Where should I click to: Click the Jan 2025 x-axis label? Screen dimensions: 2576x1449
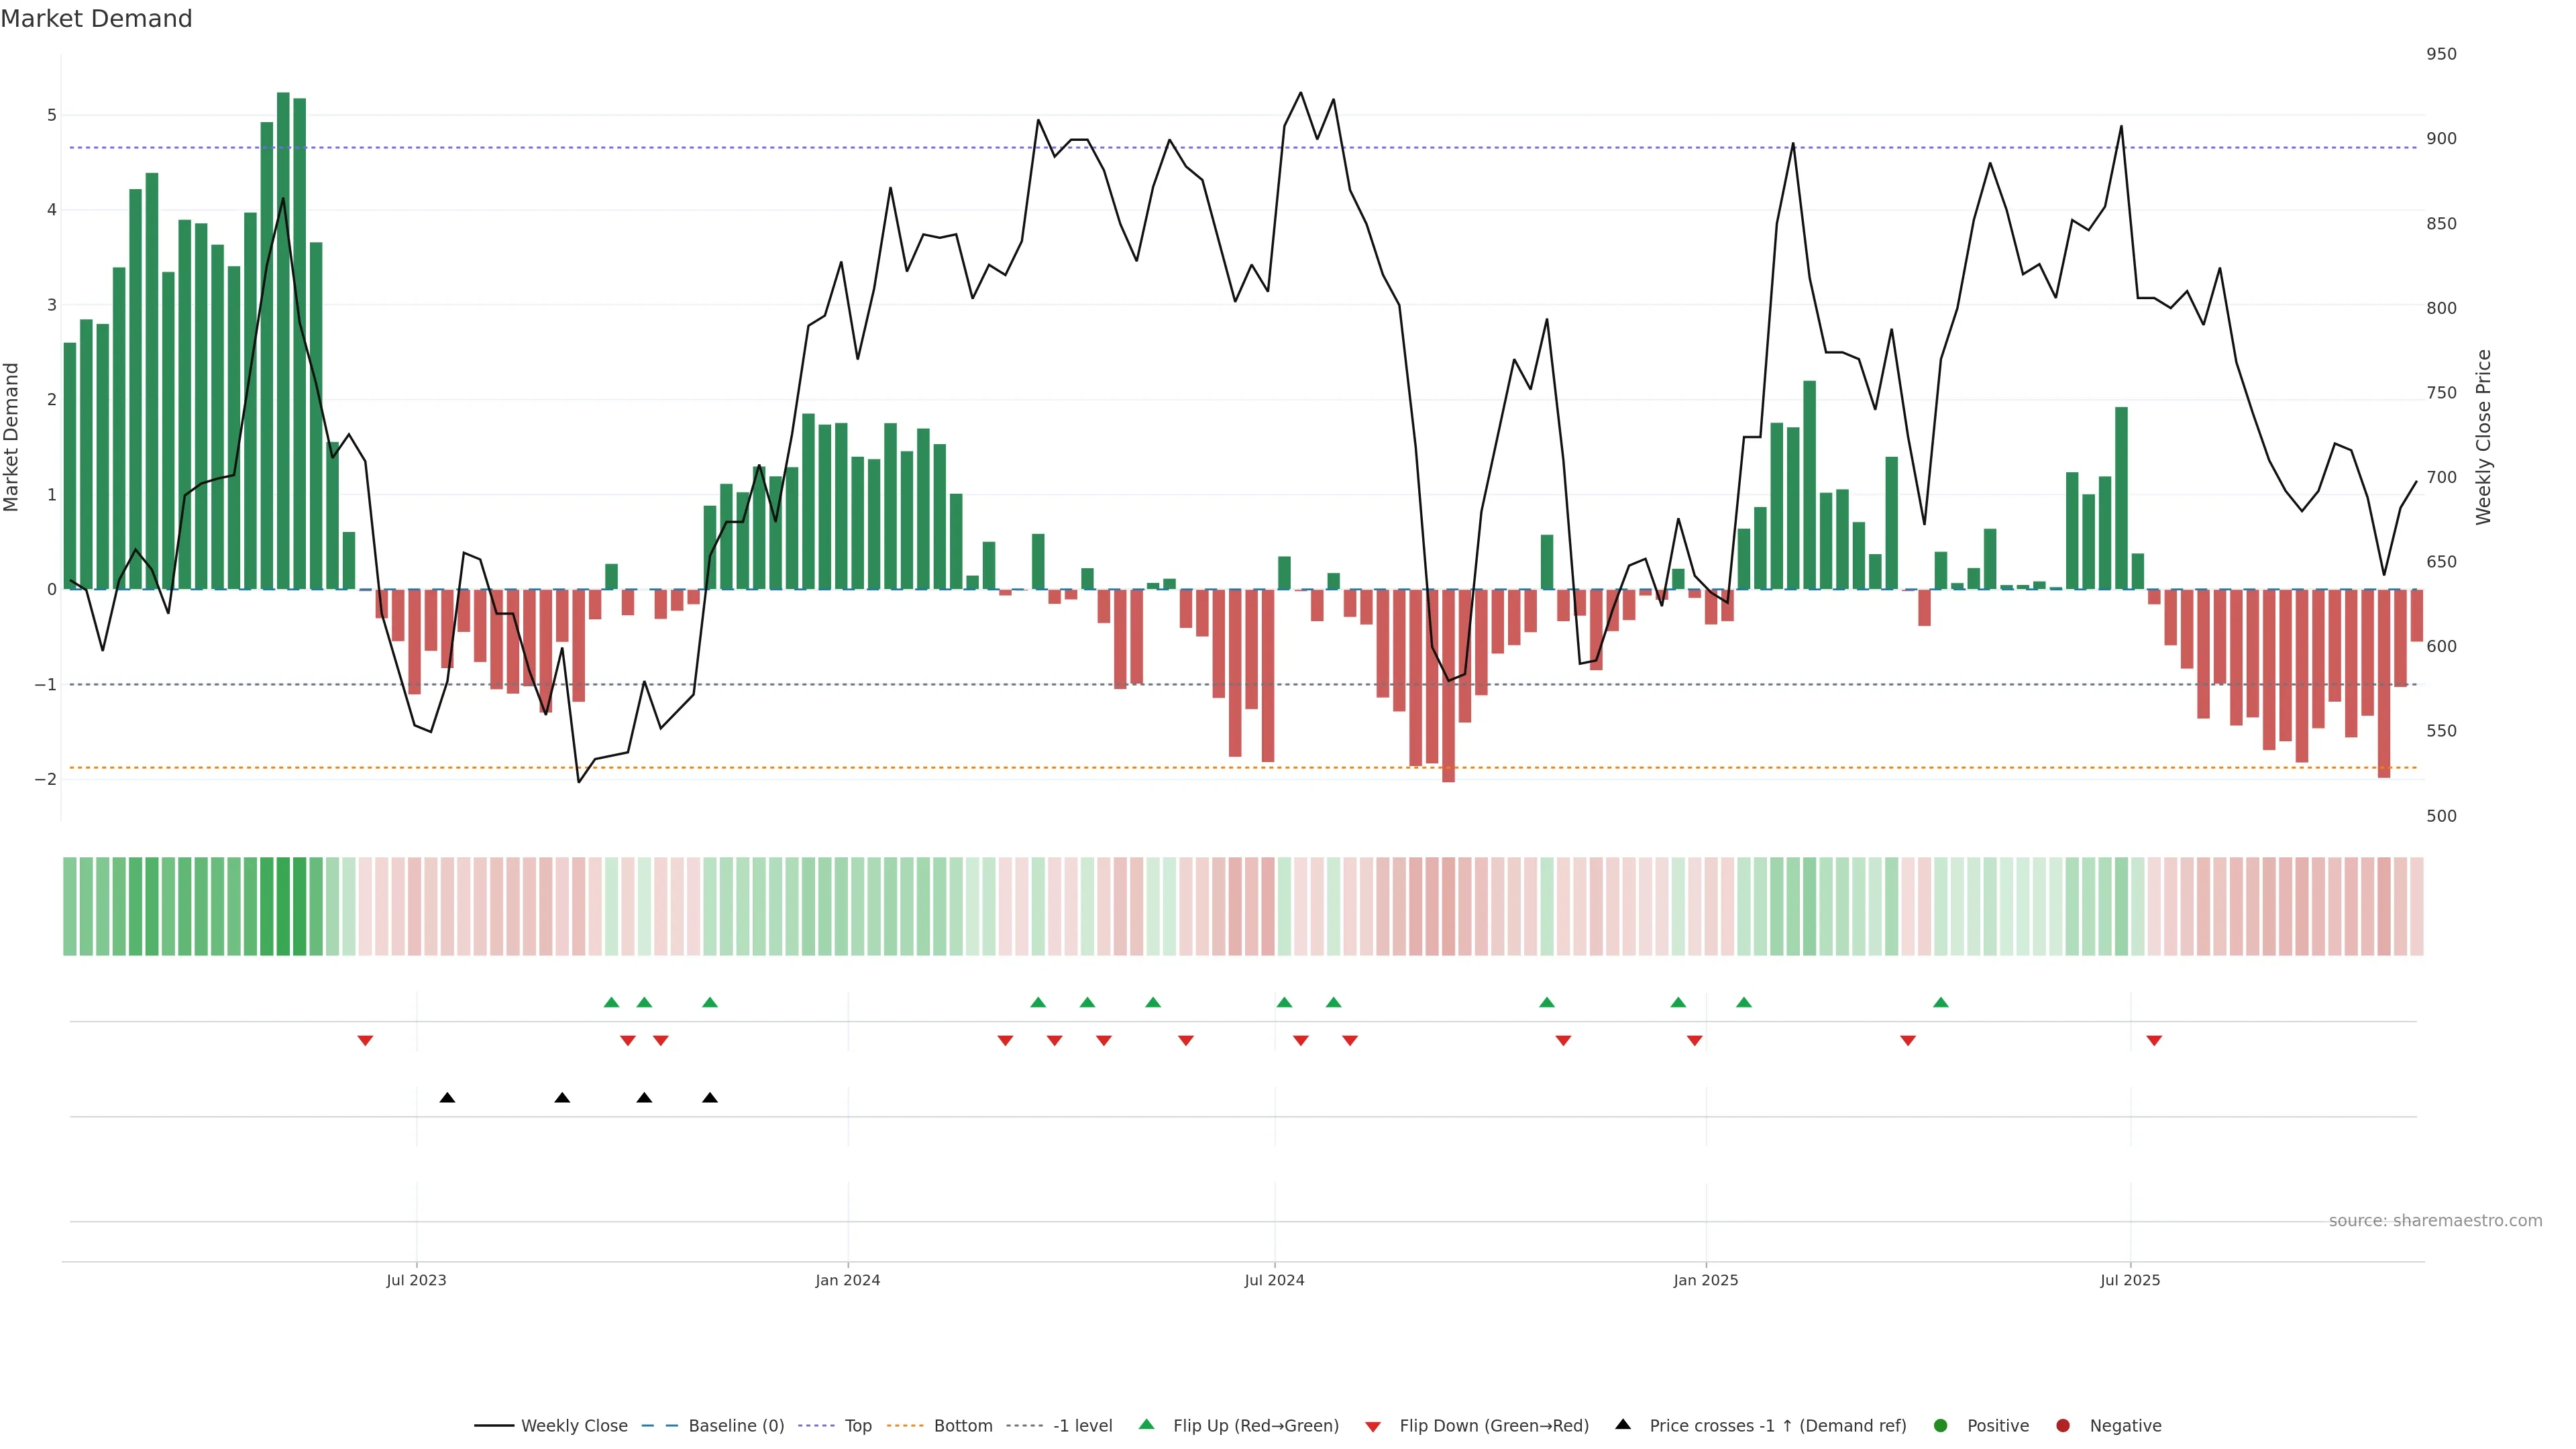coord(1705,1280)
